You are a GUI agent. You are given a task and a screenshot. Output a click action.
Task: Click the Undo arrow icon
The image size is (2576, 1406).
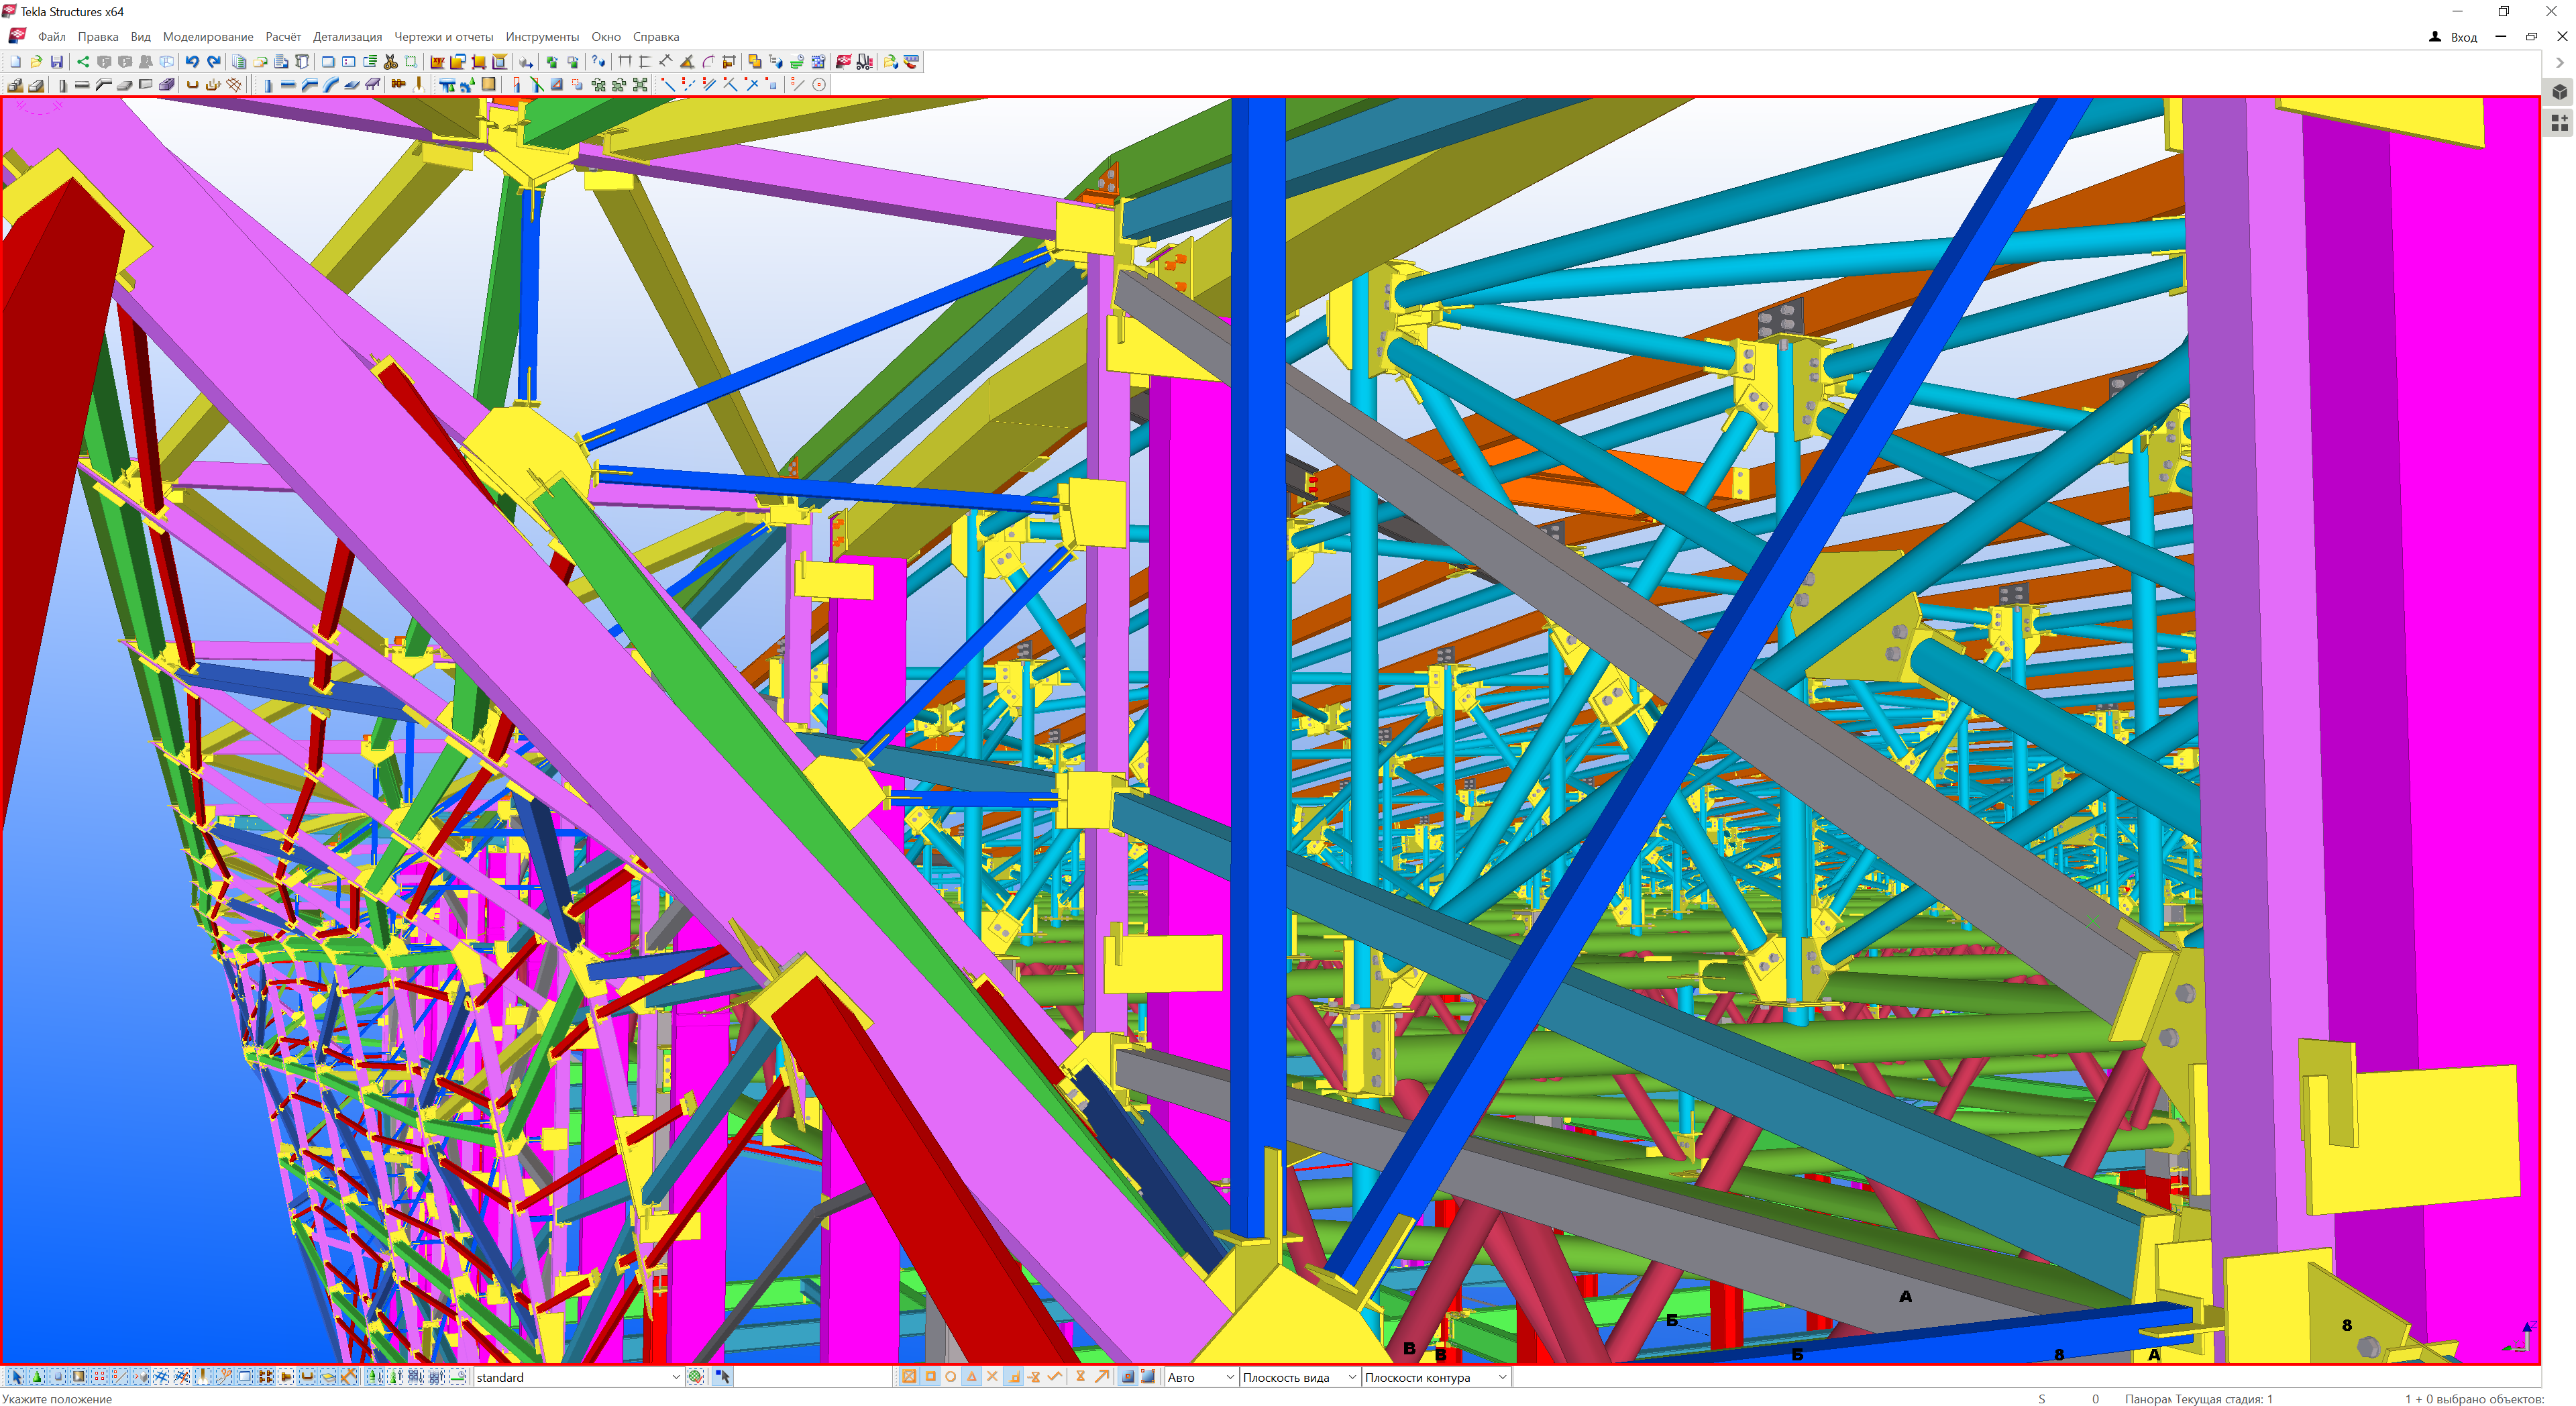192,62
